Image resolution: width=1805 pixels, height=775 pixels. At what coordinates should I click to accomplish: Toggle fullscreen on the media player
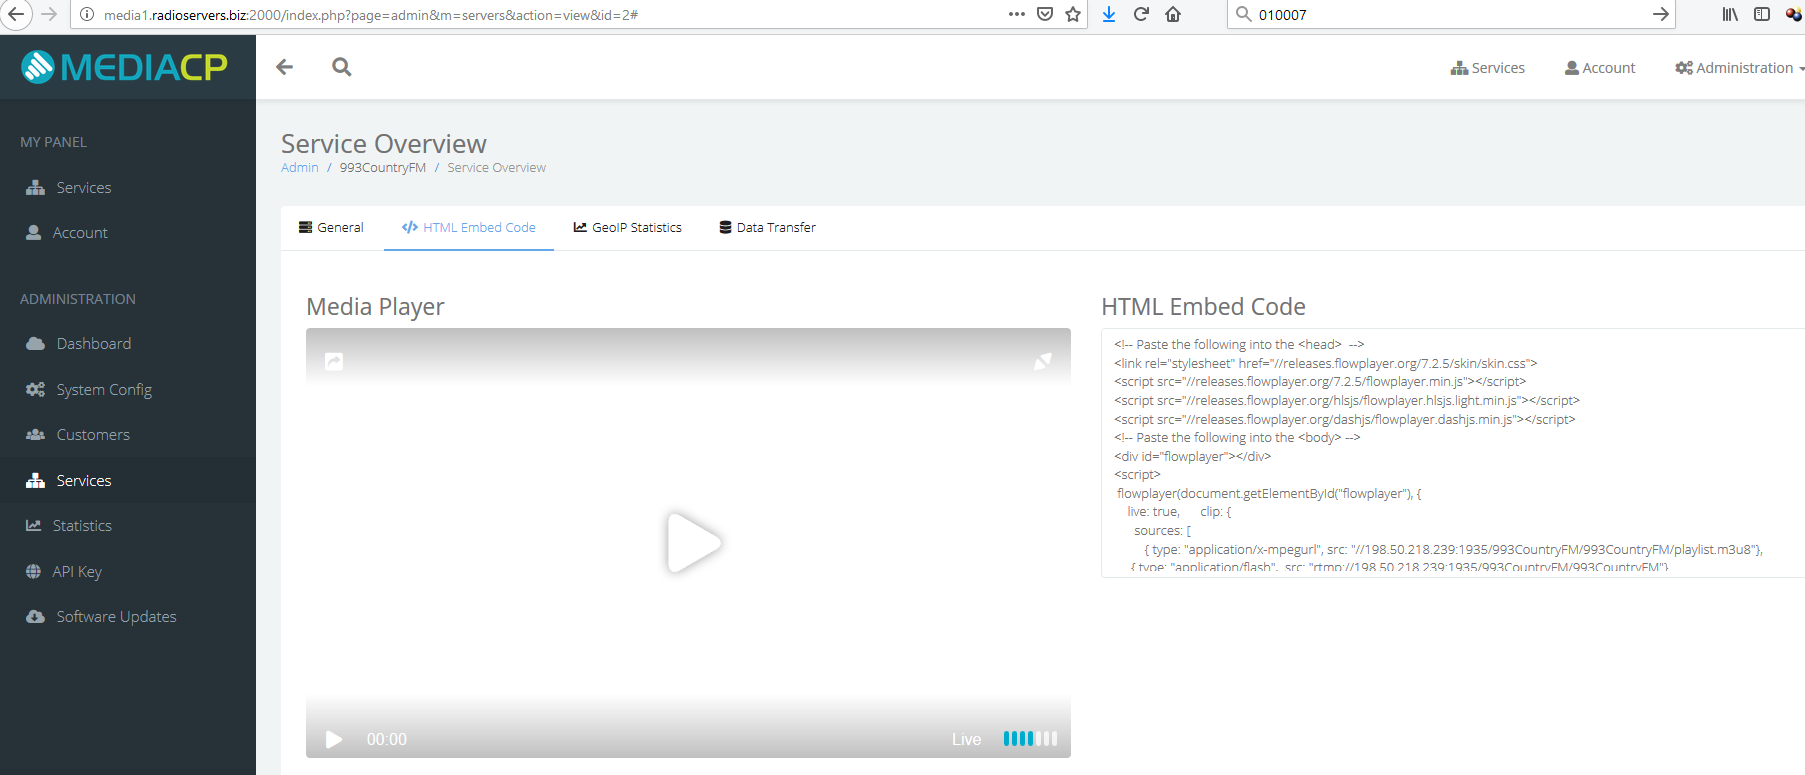point(1042,361)
